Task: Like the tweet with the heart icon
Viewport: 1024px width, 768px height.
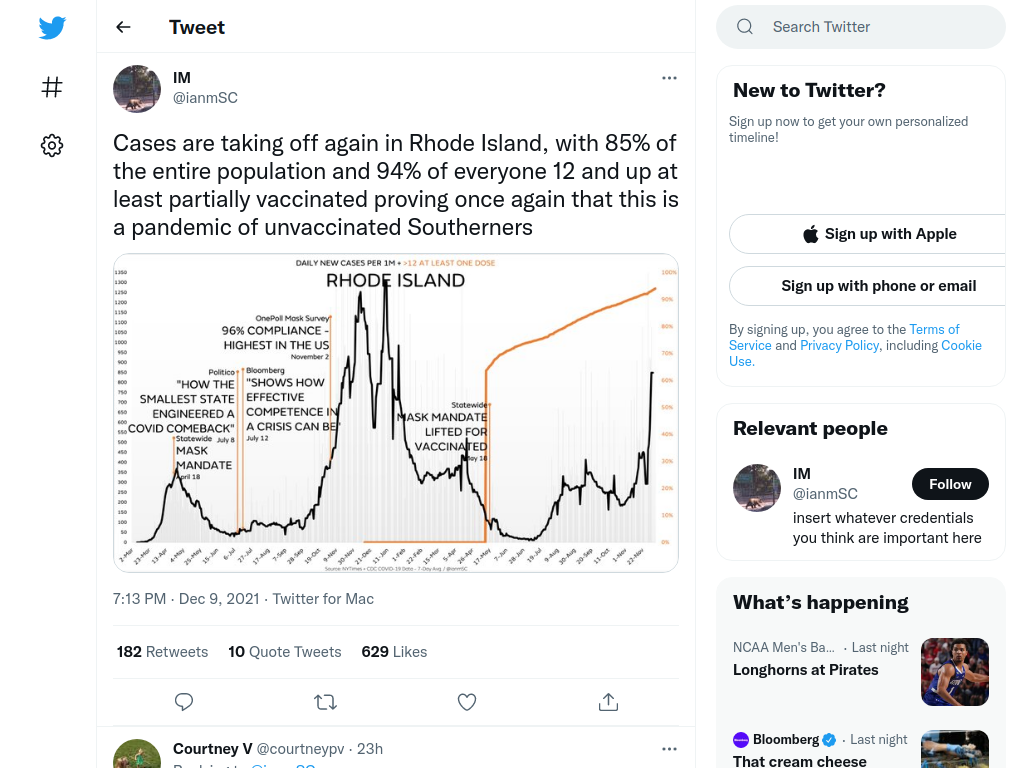Action: coord(466,702)
